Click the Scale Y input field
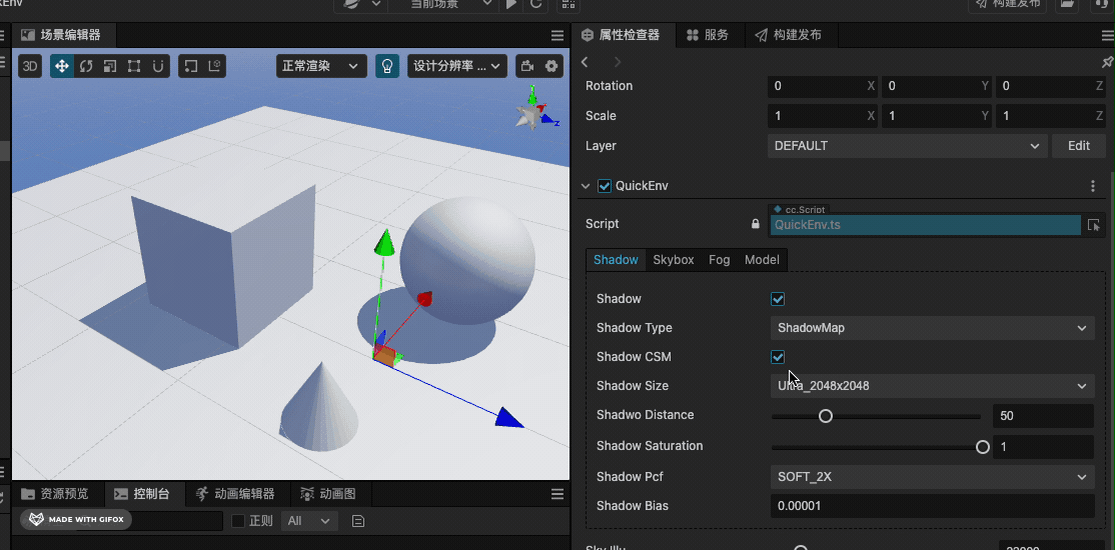This screenshot has height=550, width=1115. click(937, 116)
